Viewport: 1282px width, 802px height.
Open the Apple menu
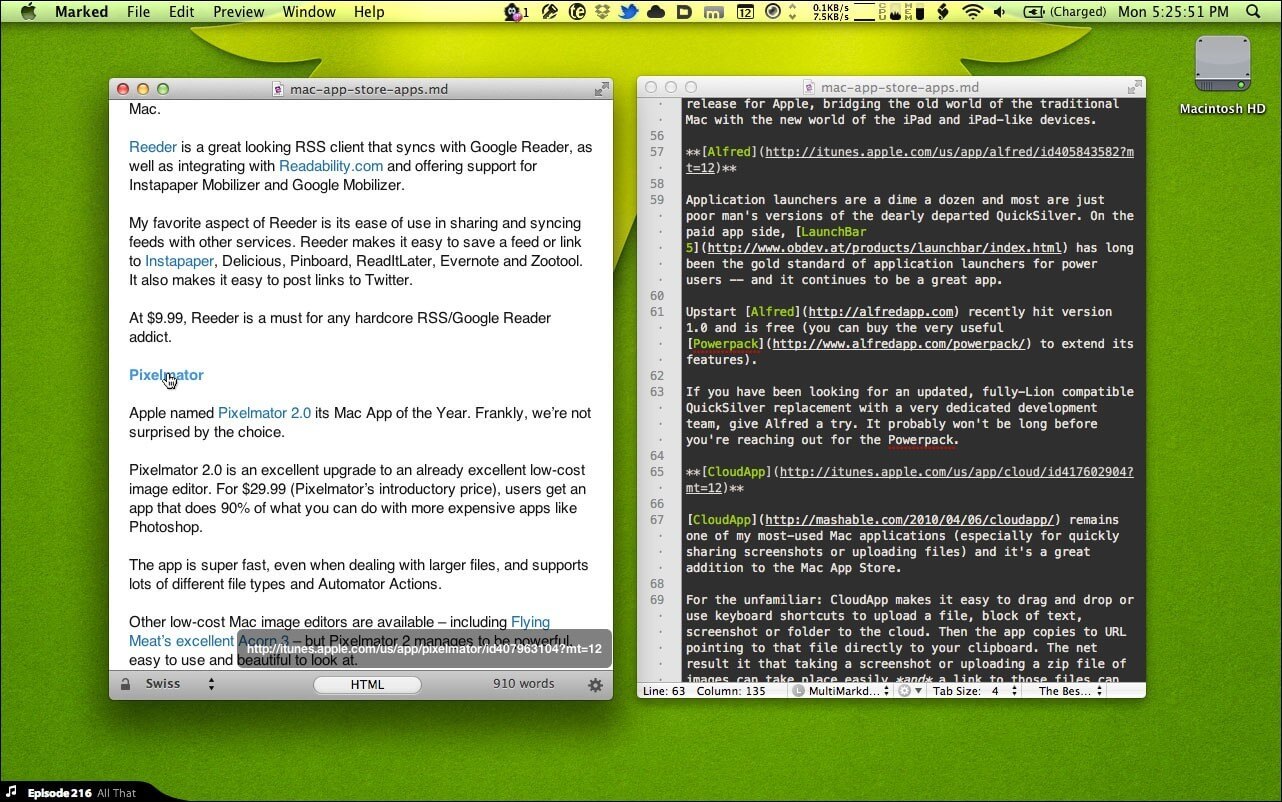[27, 12]
